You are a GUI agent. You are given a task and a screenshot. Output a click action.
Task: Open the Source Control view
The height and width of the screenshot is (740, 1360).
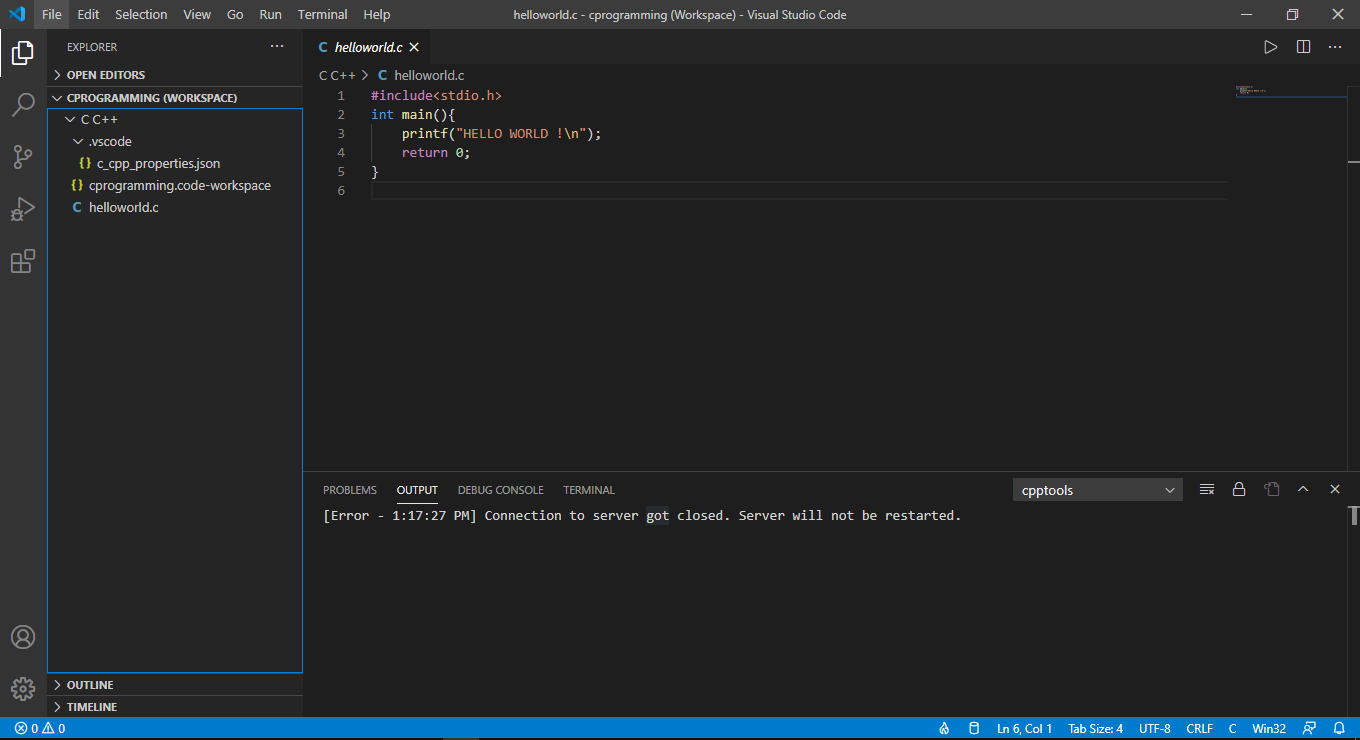(x=23, y=157)
